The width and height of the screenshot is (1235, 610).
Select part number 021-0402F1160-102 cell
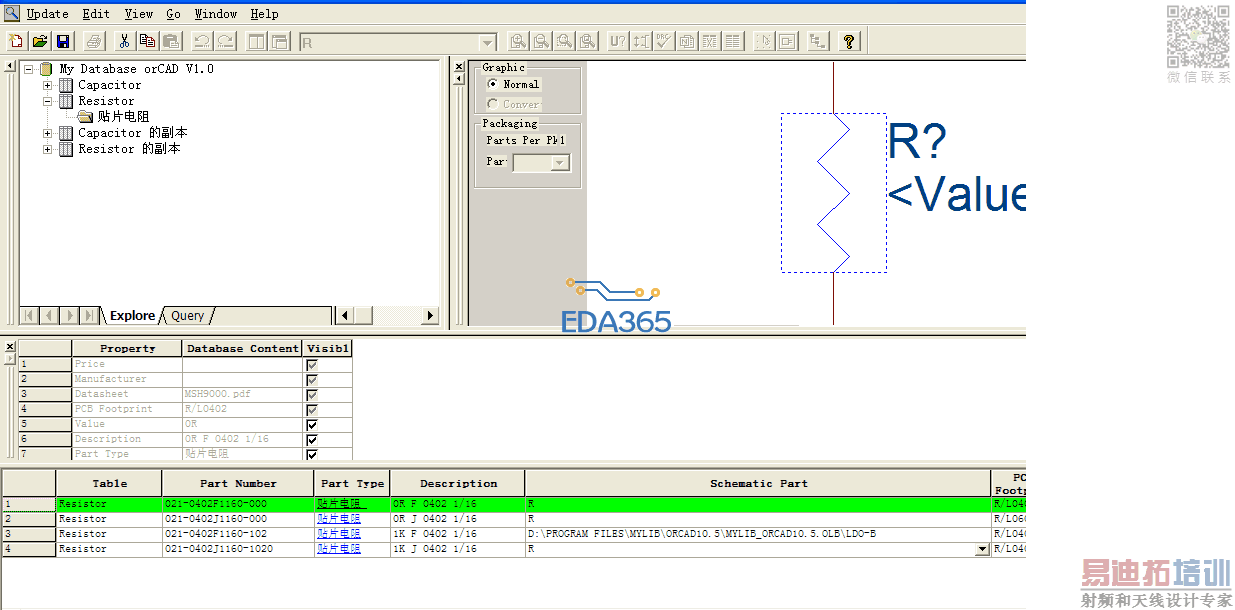[238, 534]
